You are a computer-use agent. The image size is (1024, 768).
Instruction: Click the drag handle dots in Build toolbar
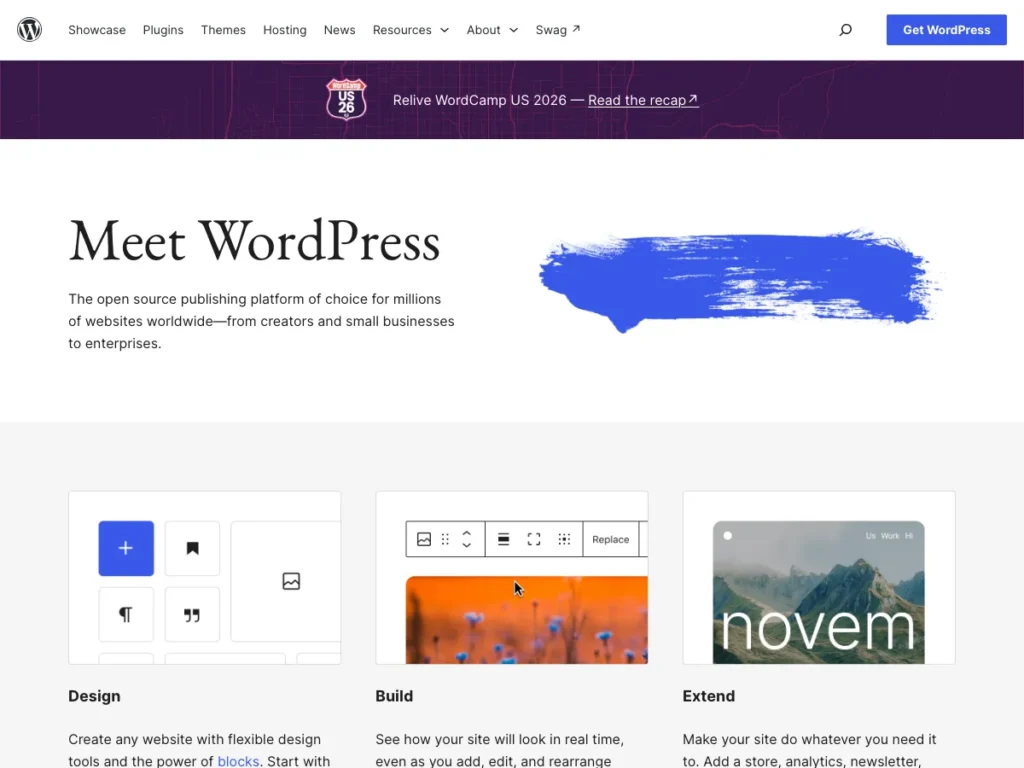pyautogui.click(x=445, y=539)
